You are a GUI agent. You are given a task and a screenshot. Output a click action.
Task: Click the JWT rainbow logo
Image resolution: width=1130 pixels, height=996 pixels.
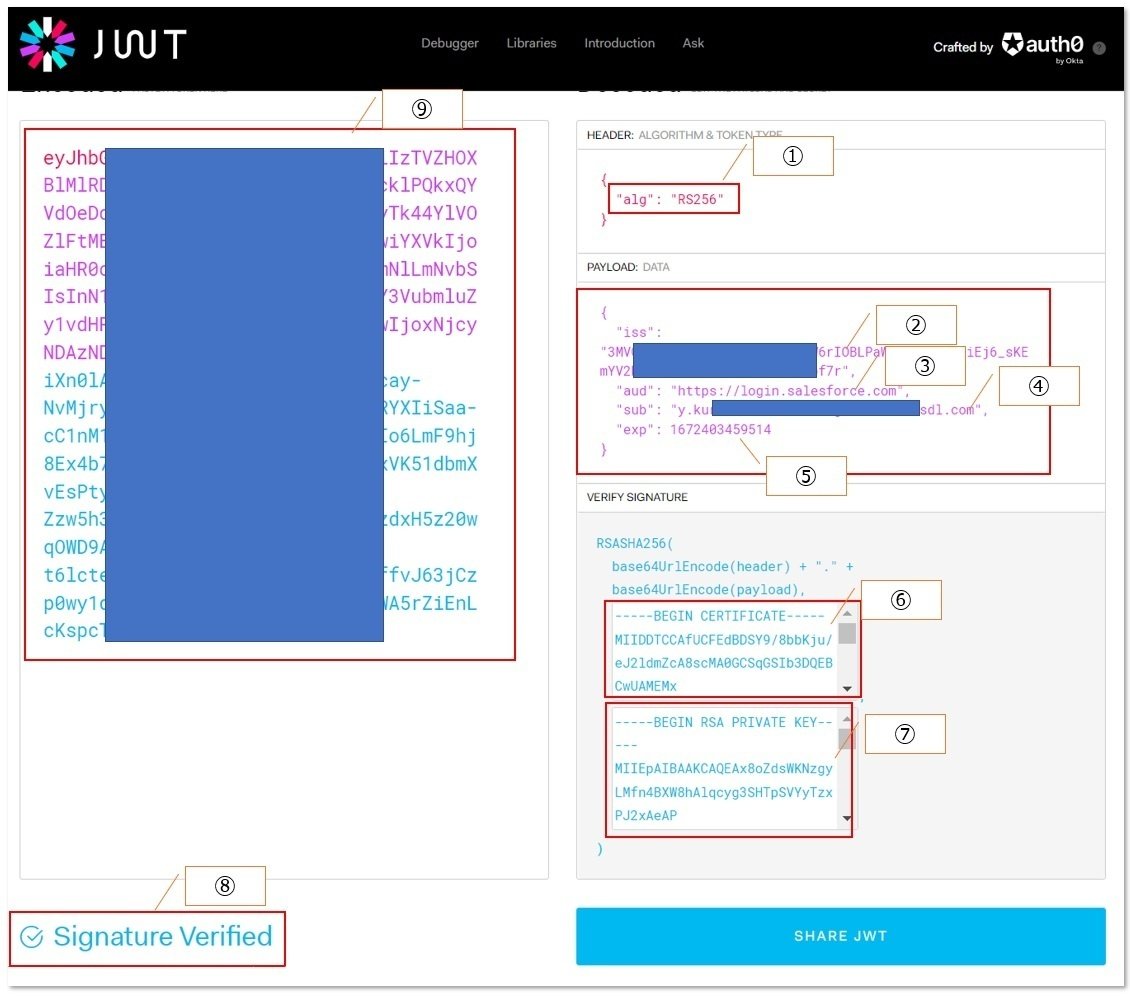tap(48, 42)
